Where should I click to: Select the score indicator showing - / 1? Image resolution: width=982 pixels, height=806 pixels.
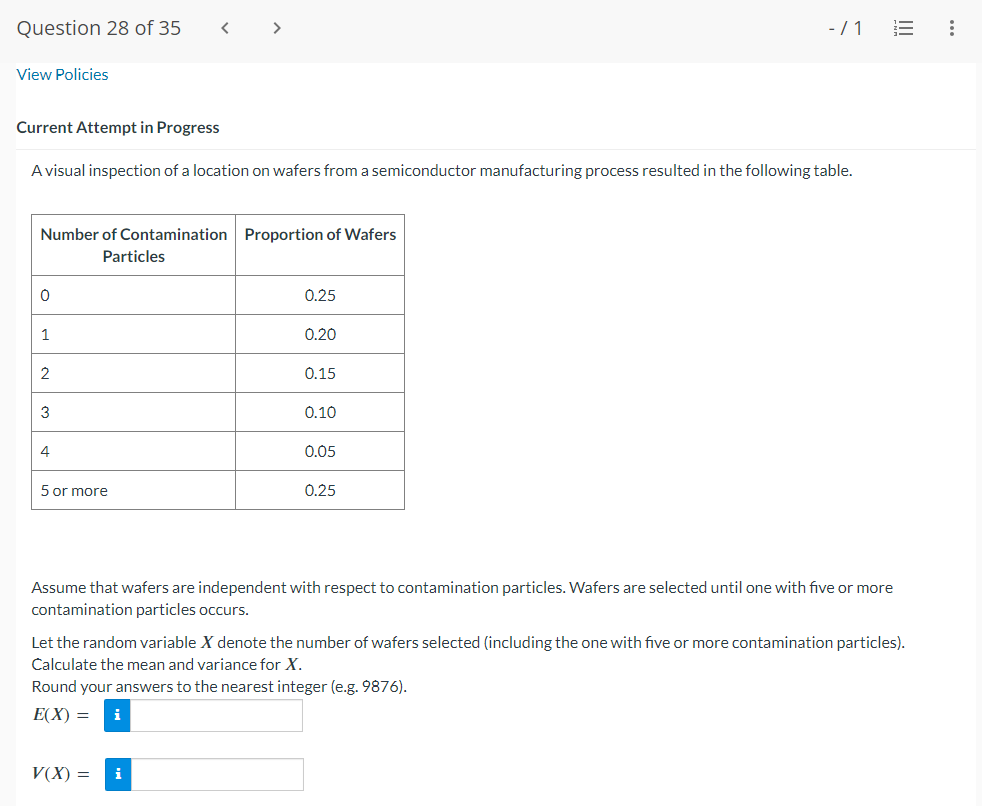click(845, 28)
